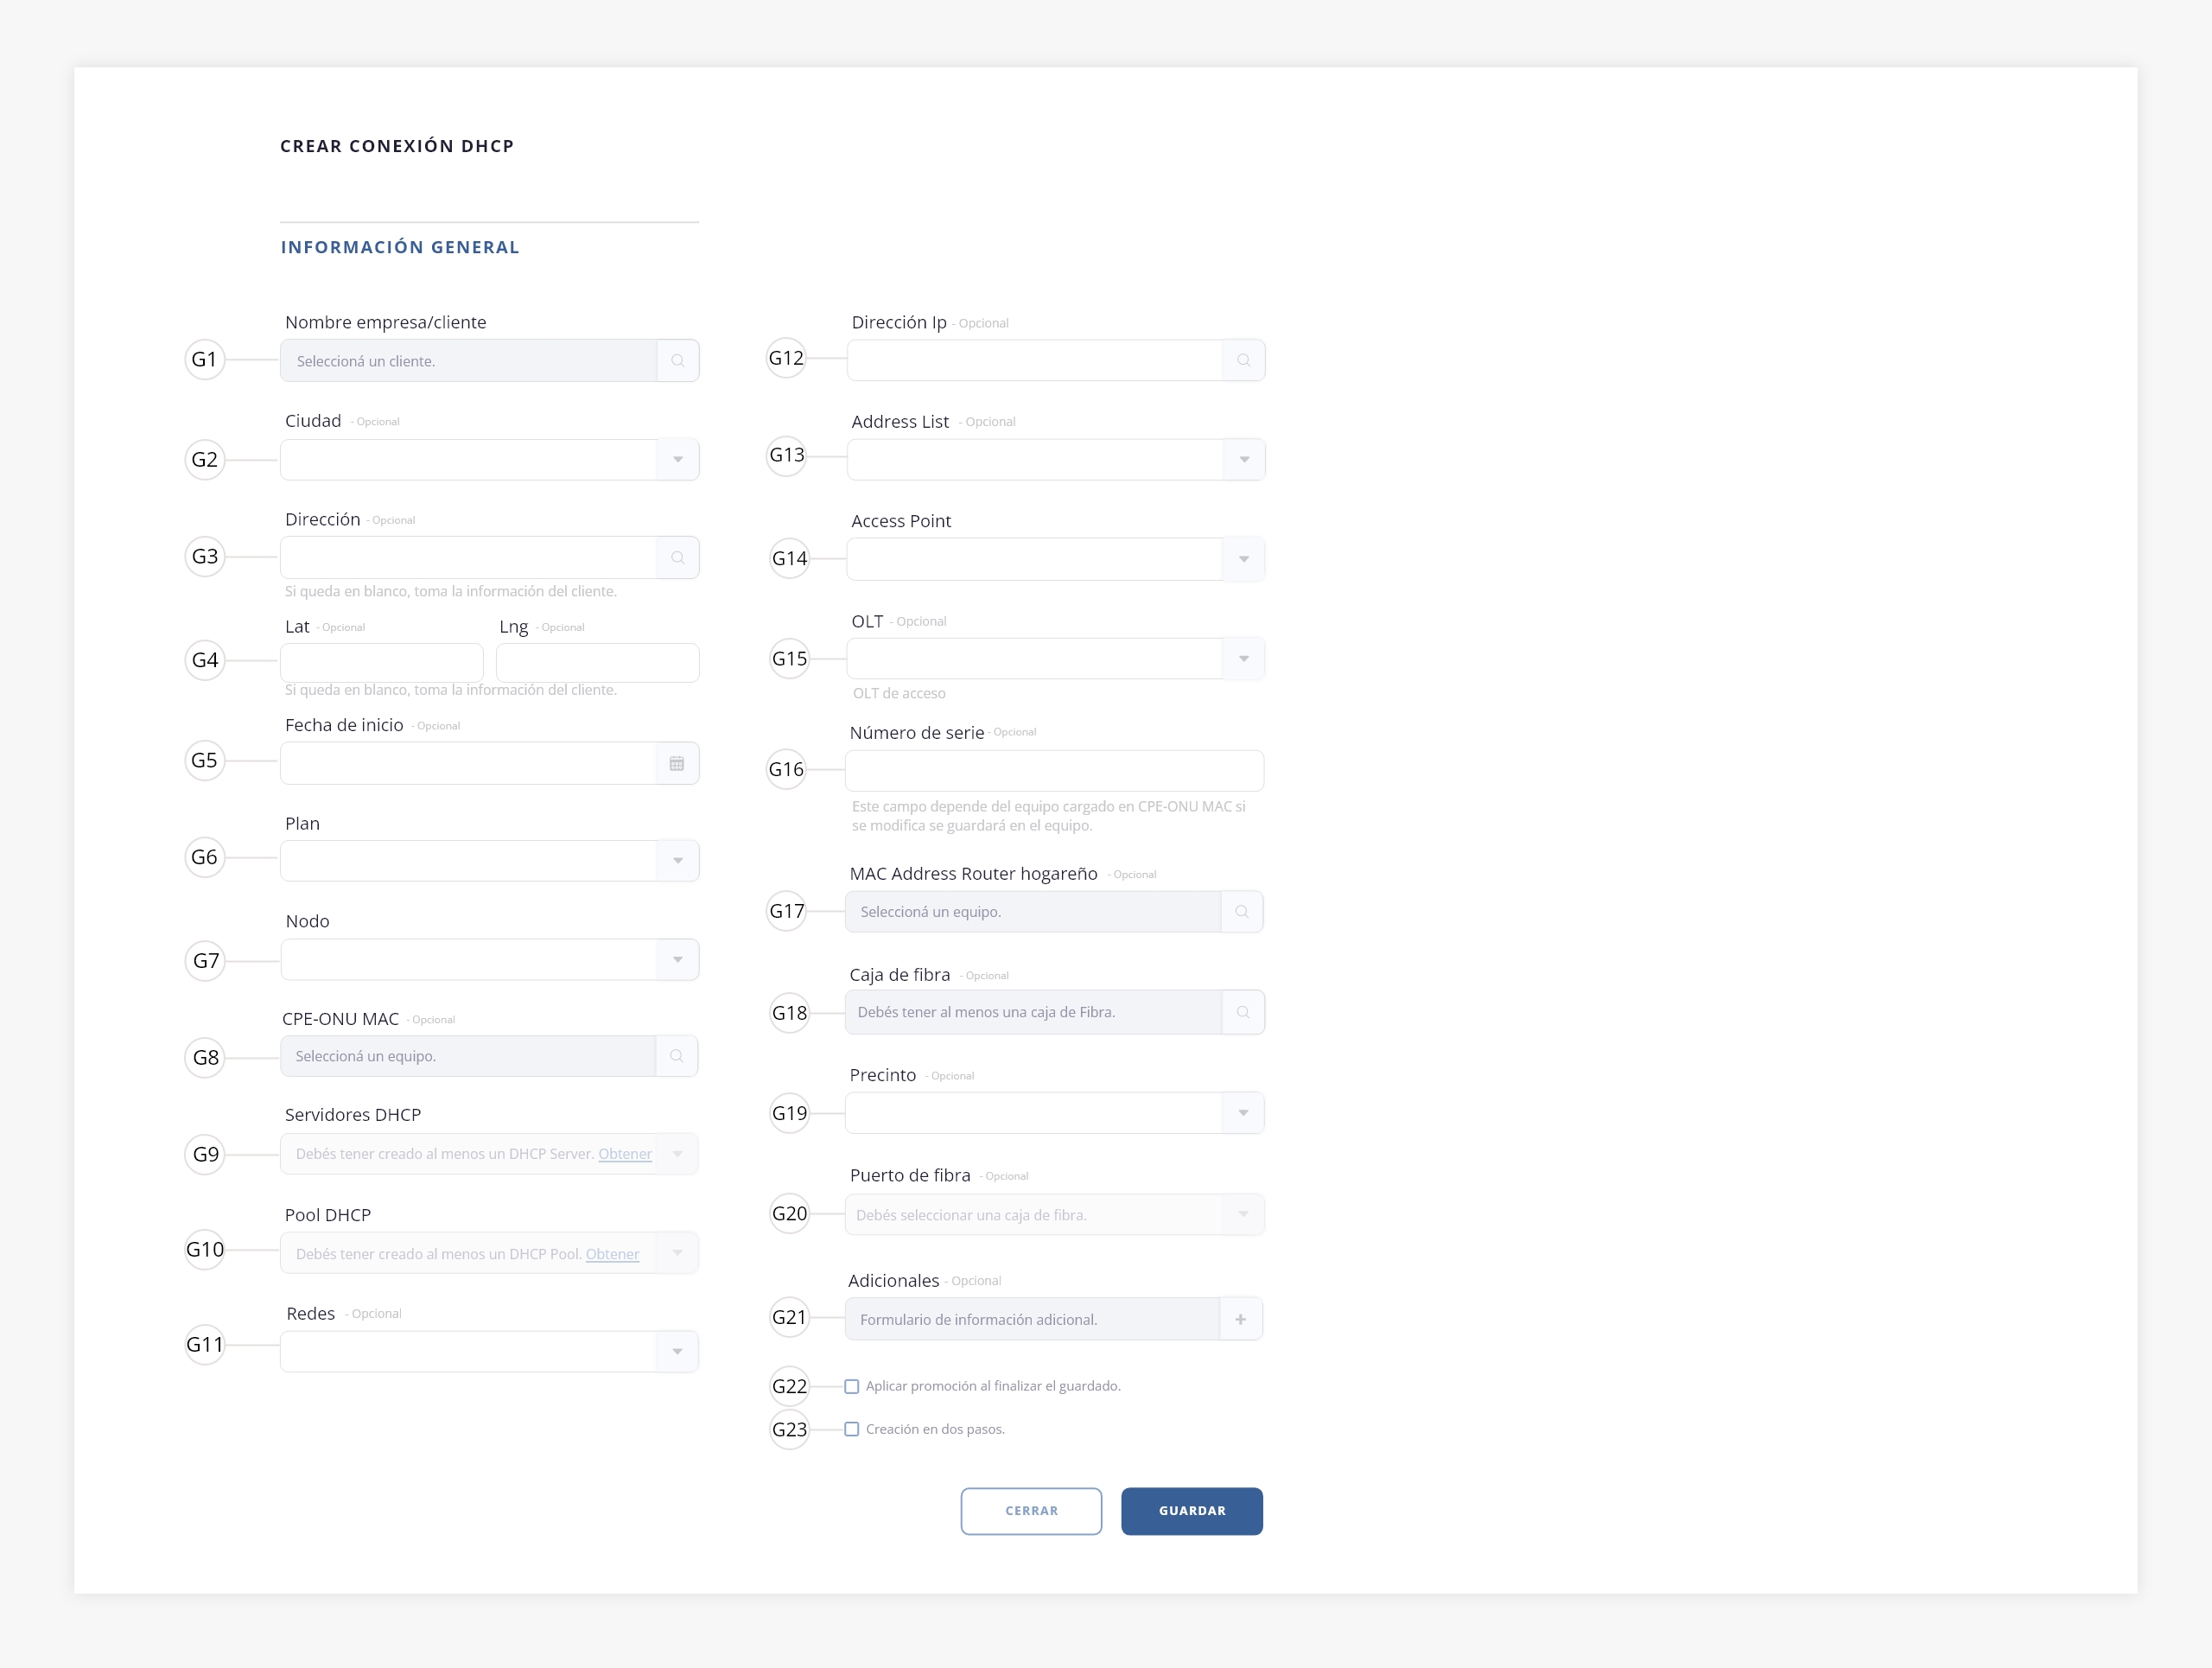
Task: Enable Aplicar promoción al finalizar checkbox
Action: pyautogui.click(x=851, y=1386)
